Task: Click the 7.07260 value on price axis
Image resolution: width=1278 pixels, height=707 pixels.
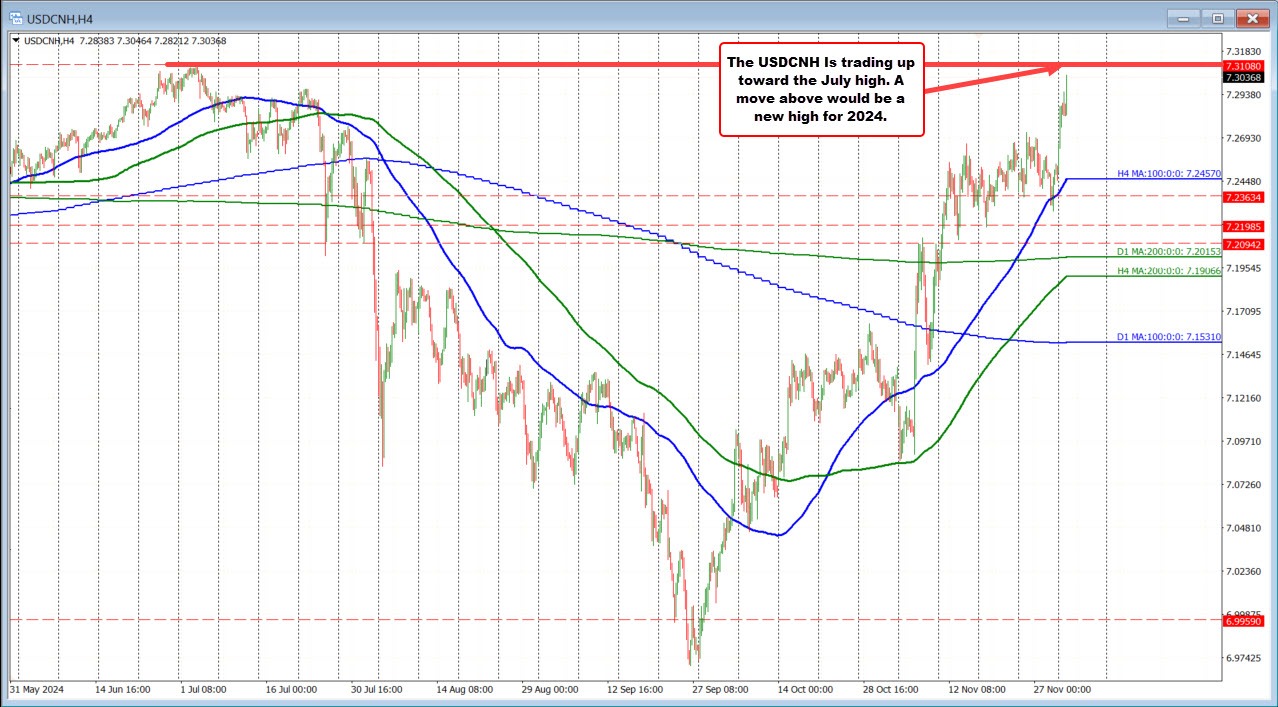Action: [1244, 485]
